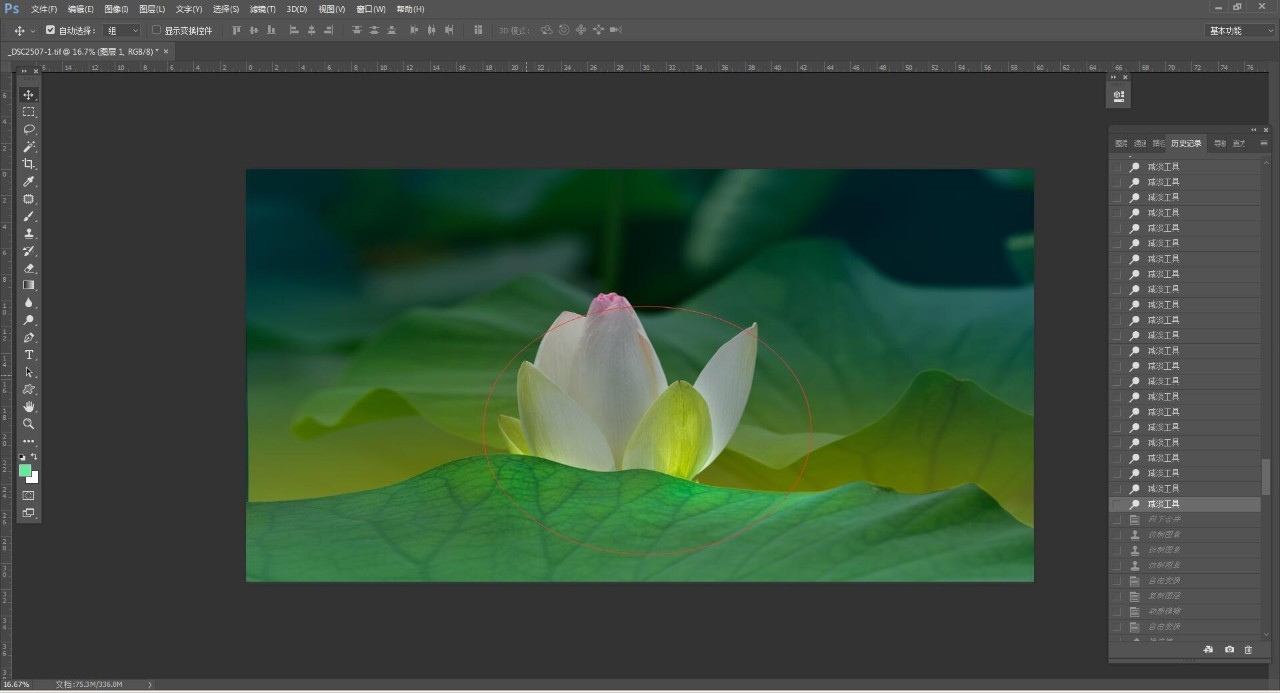The height and width of the screenshot is (693, 1280).
Task: Select the Lasso tool
Action: tap(29, 129)
